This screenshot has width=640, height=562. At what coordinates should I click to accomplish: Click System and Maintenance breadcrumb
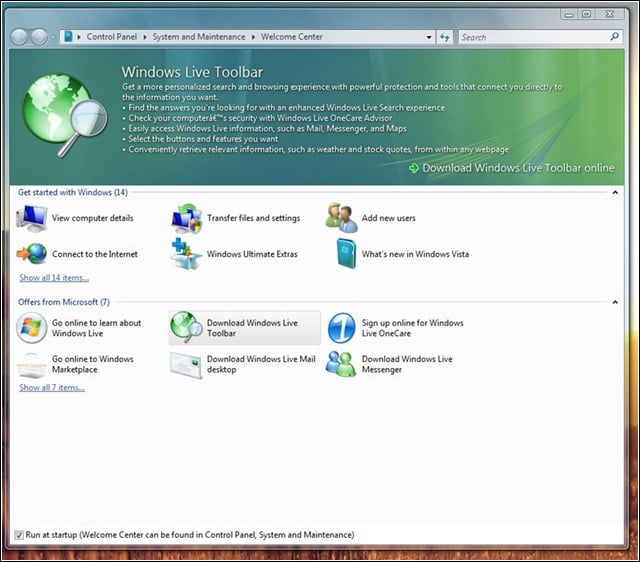coord(199,37)
